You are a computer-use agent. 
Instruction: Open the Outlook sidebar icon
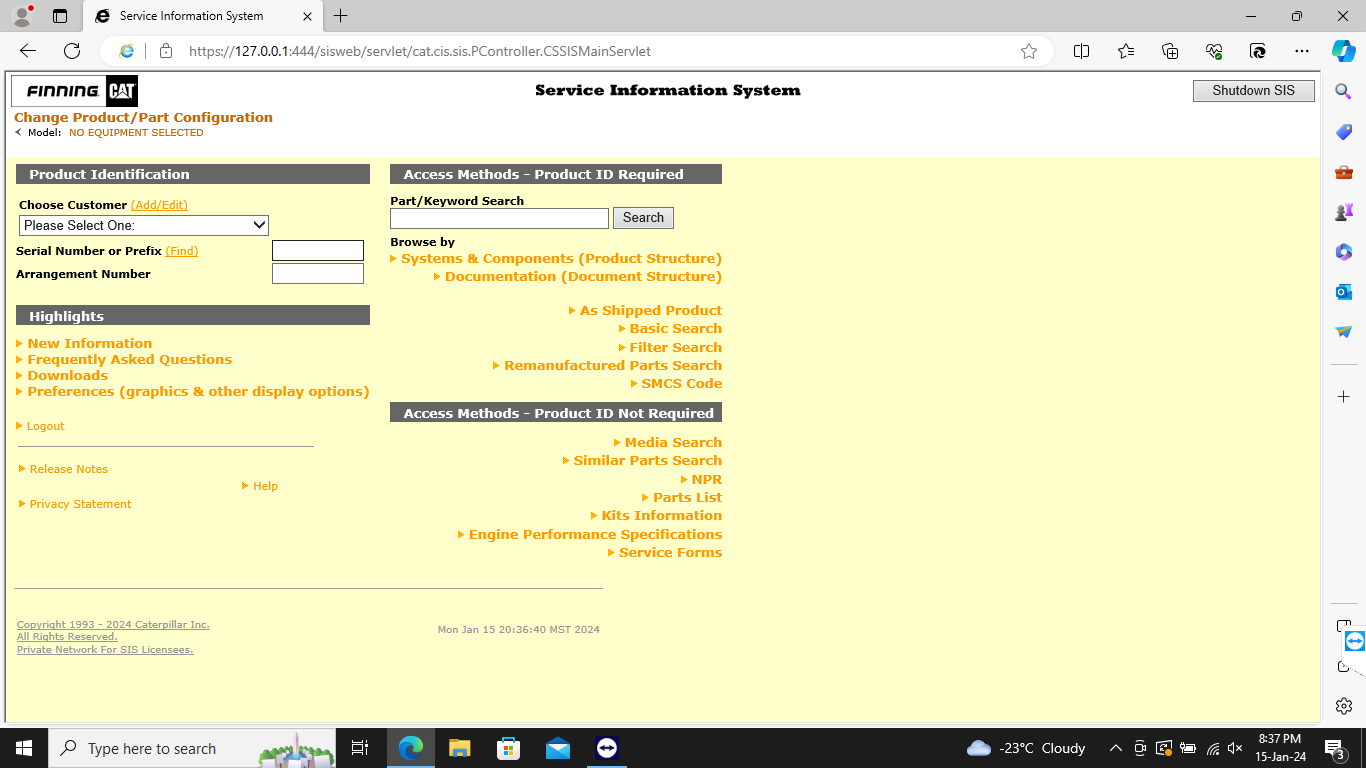[1344, 292]
